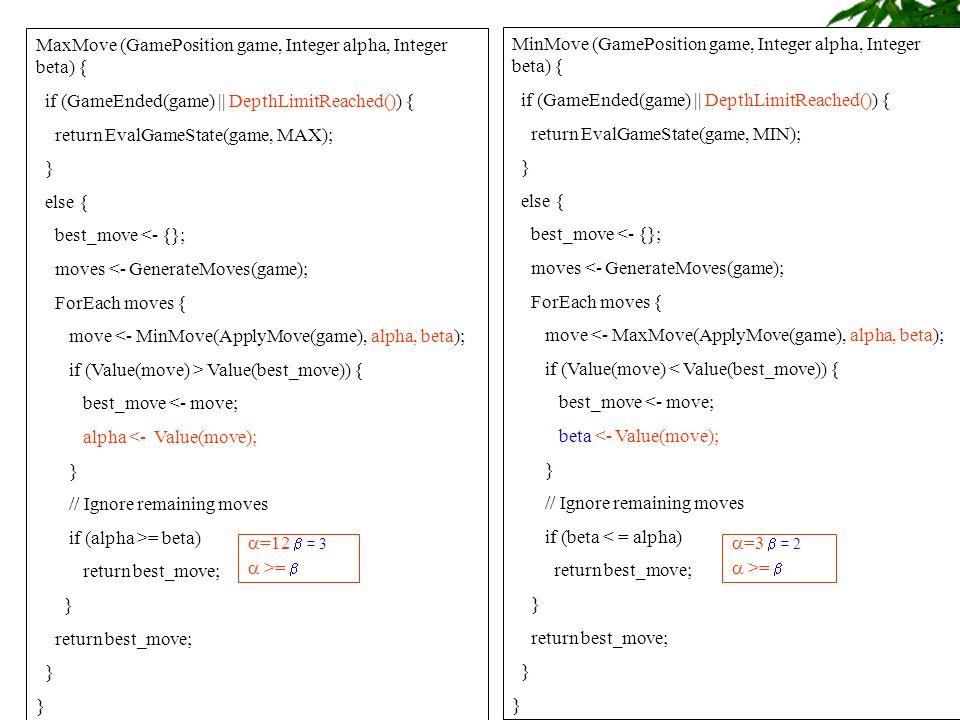960x720 pixels.
Task: Select "beta <- Value(move);" line
Action: click(638, 436)
